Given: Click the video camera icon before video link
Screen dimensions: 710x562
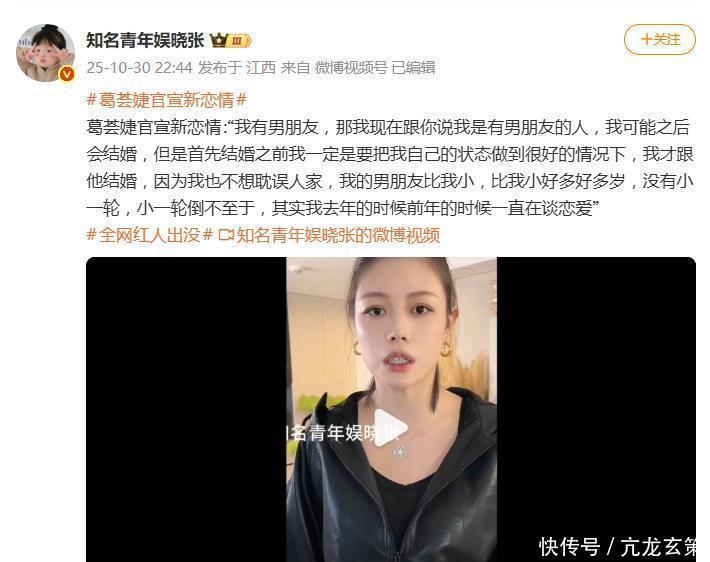Looking at the screenshot, I should pyautogui.click(x=226, y=235).
